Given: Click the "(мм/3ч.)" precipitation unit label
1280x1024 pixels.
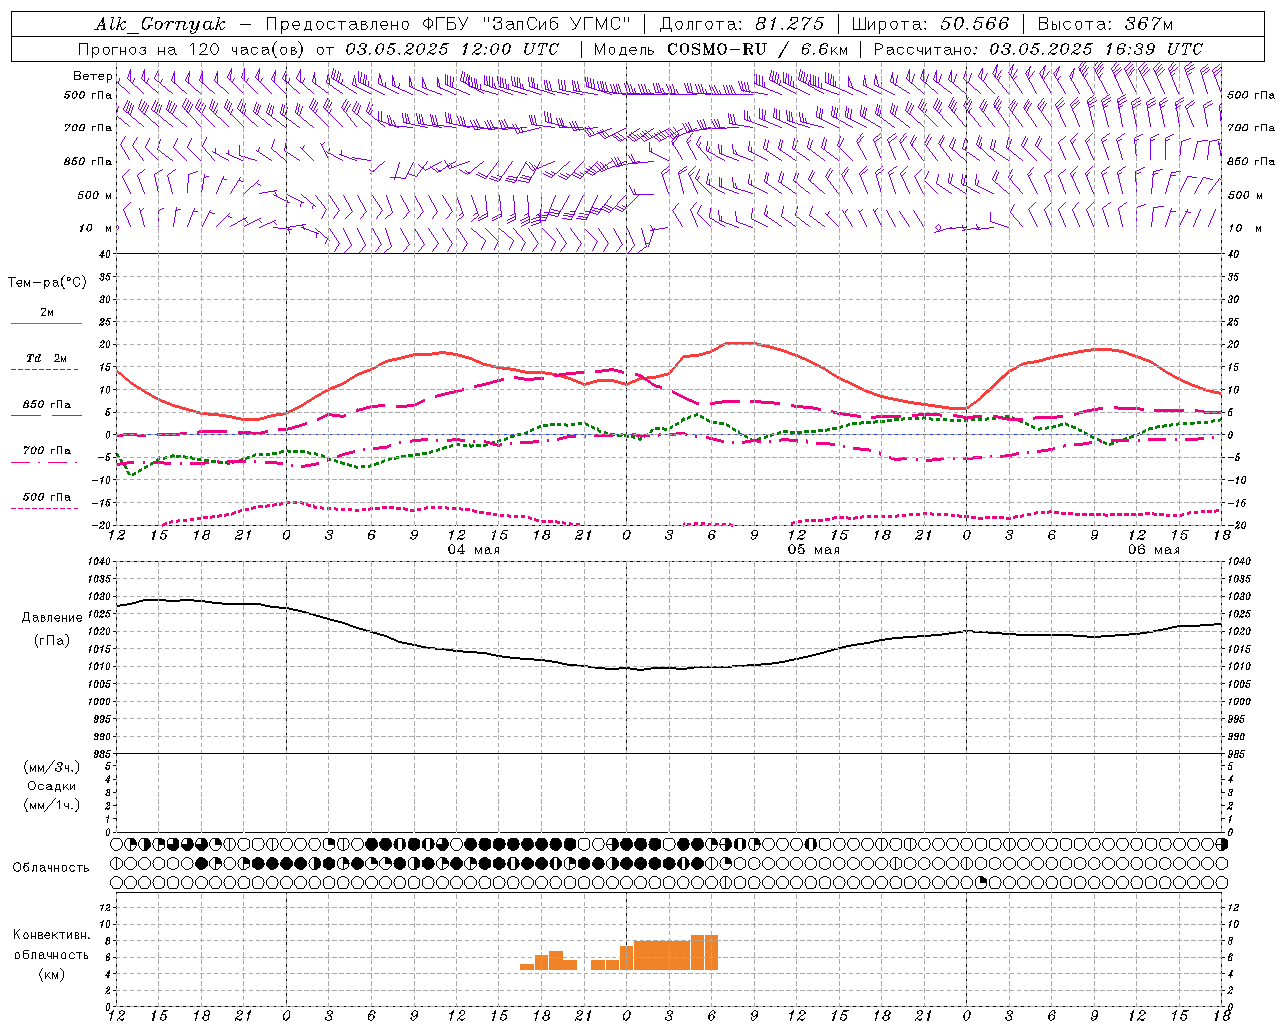Looking at the screenshot, I should coord(51,767).
